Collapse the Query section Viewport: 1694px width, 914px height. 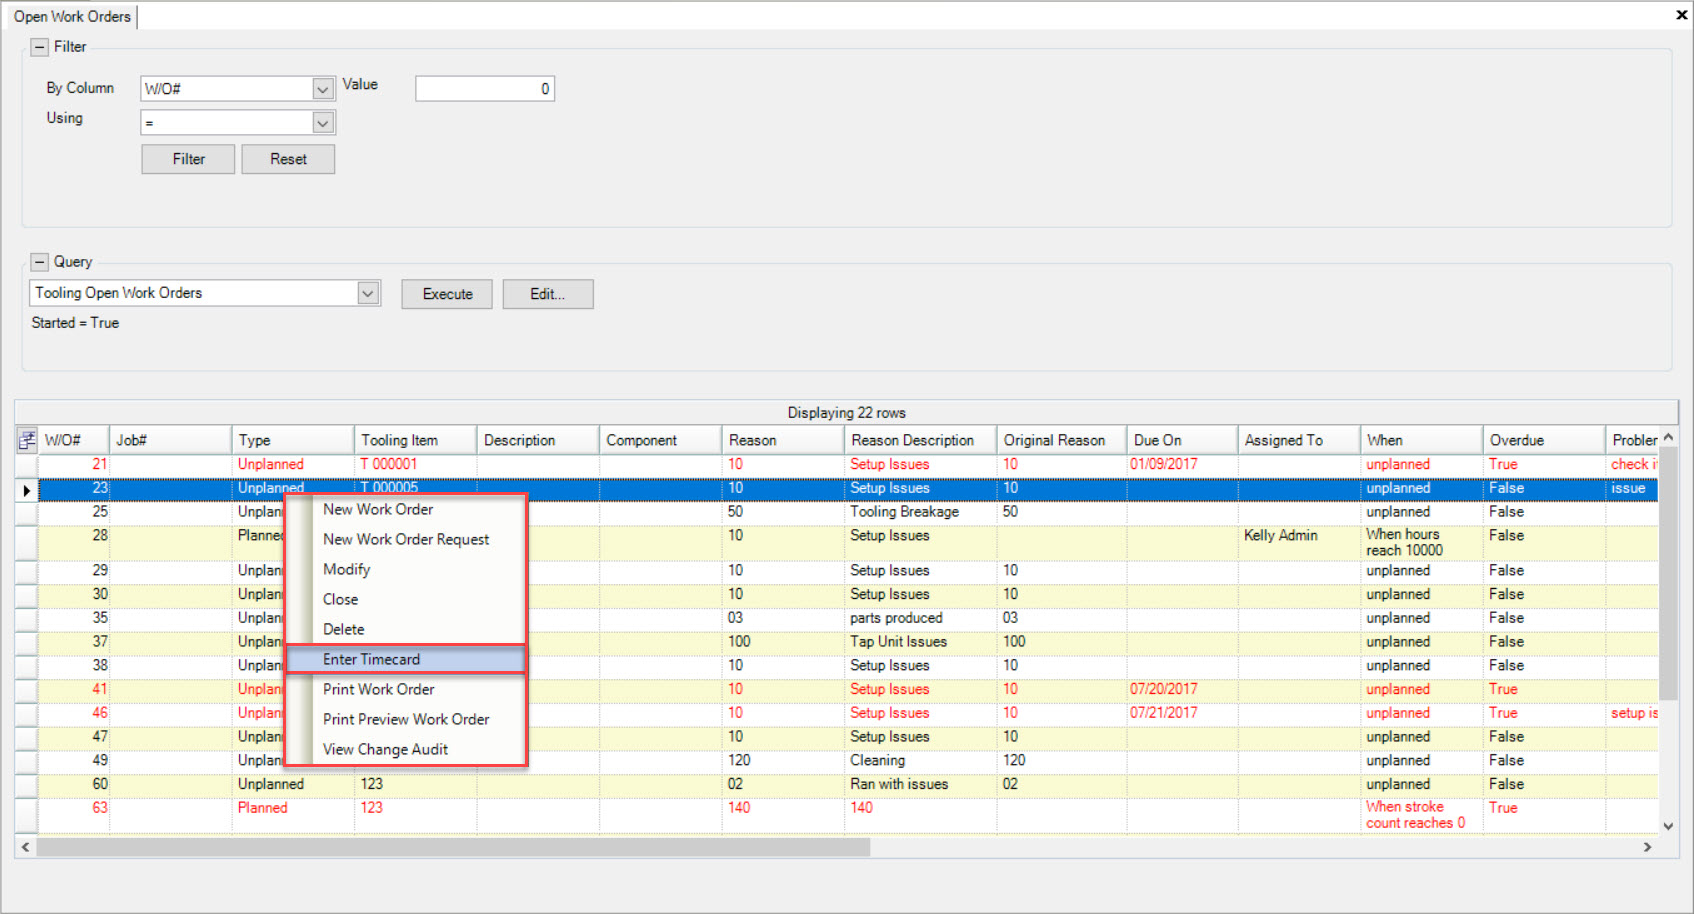point(40,262)
